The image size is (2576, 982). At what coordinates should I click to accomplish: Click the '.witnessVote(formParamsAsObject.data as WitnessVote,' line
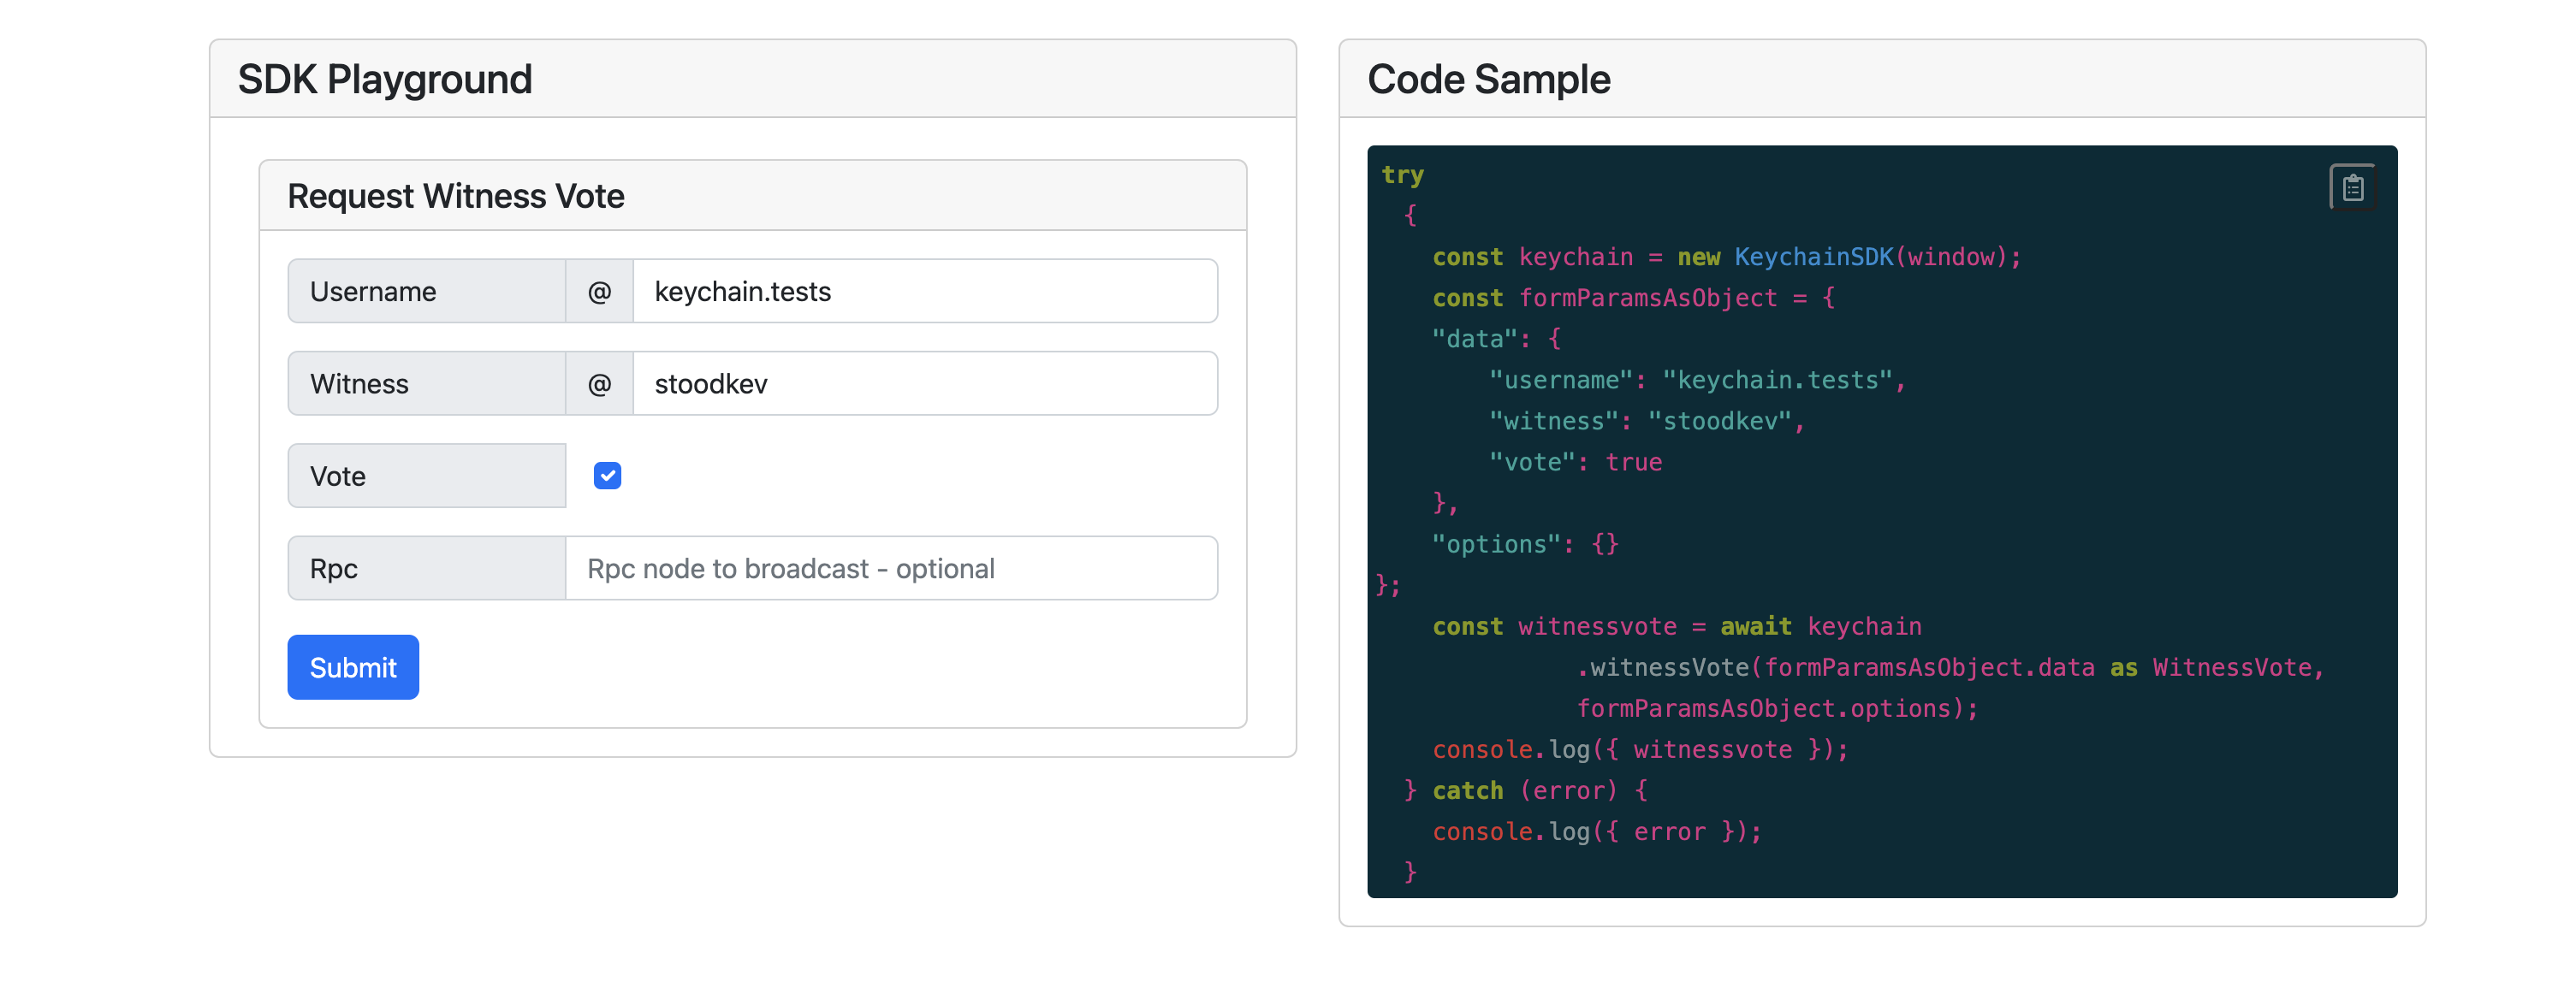click(x=1950, y=667)
